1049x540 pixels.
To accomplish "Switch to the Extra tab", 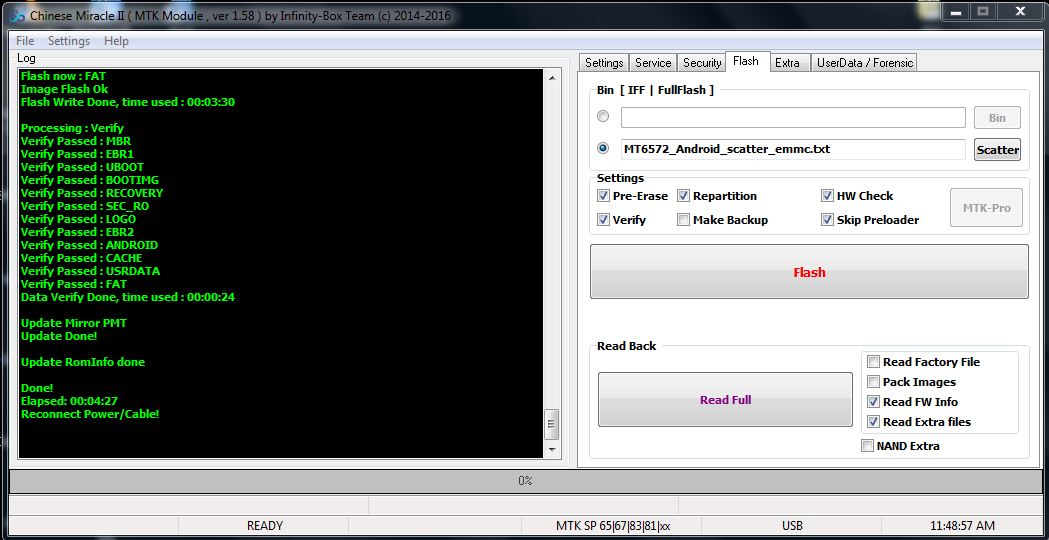I will (787, 62).
